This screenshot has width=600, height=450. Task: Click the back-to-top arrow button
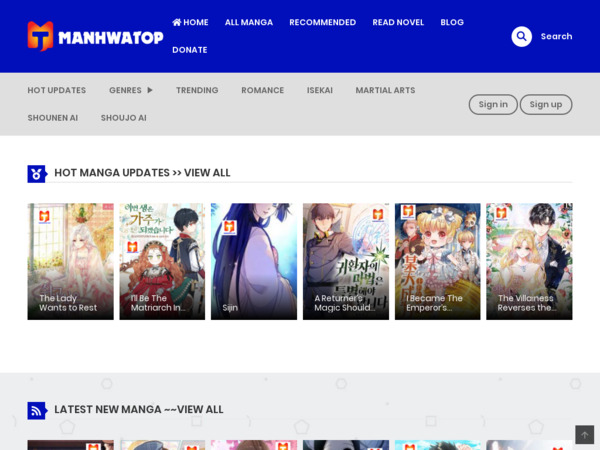584,435
